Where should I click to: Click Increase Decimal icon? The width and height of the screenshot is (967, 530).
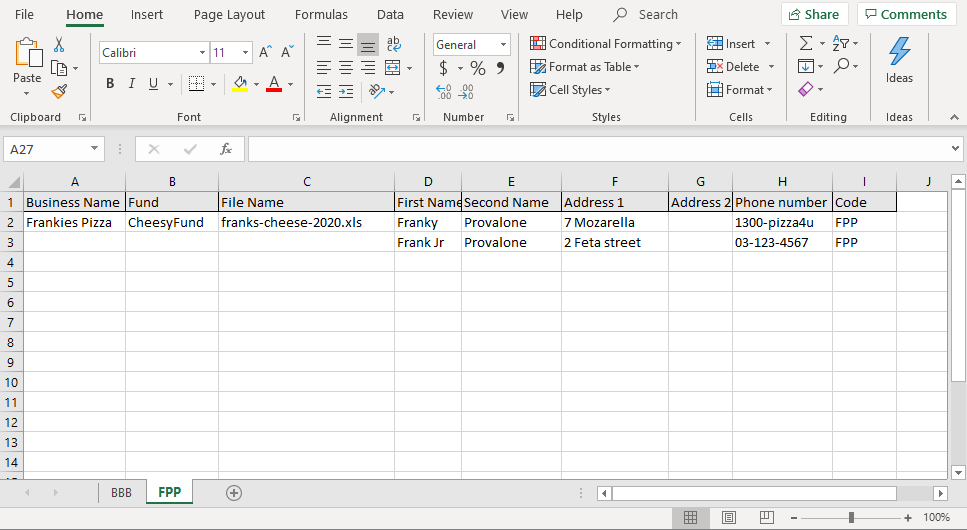point(443,92)
